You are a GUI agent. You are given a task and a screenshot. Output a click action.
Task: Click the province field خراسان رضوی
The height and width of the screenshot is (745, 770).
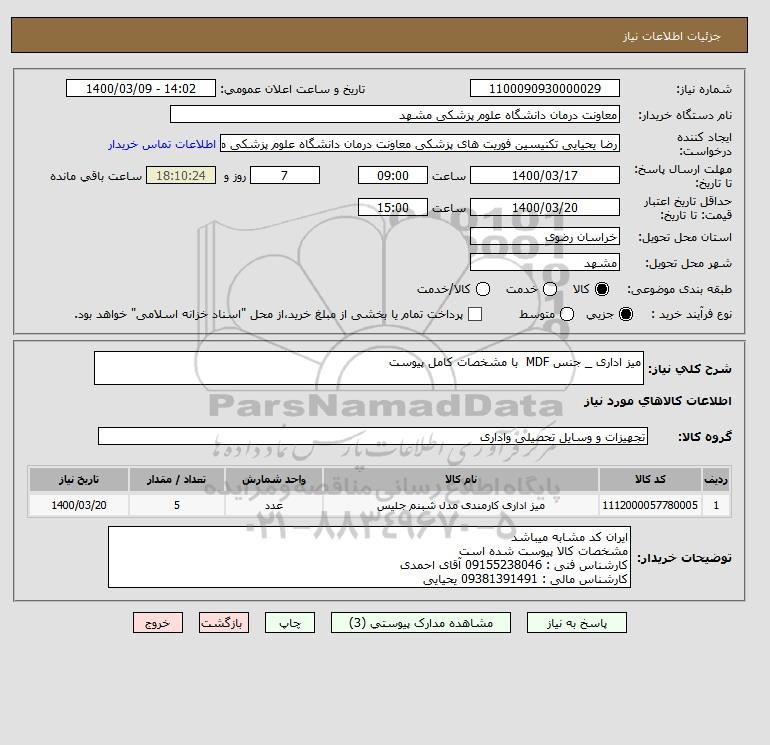tap(545, 237)
